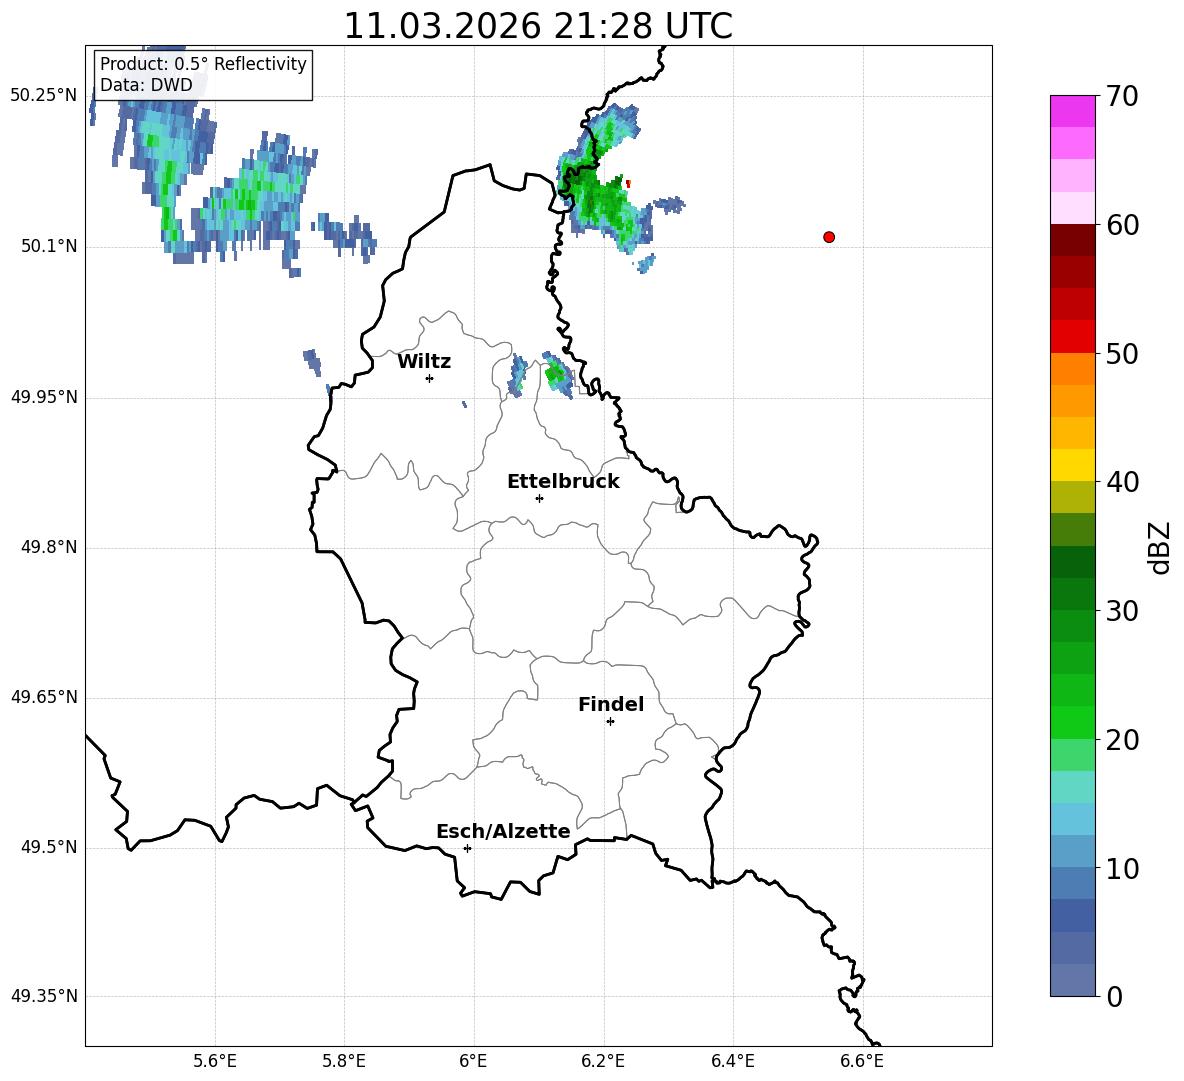Click the large green echo on northeast border

(x=603, y=181)
